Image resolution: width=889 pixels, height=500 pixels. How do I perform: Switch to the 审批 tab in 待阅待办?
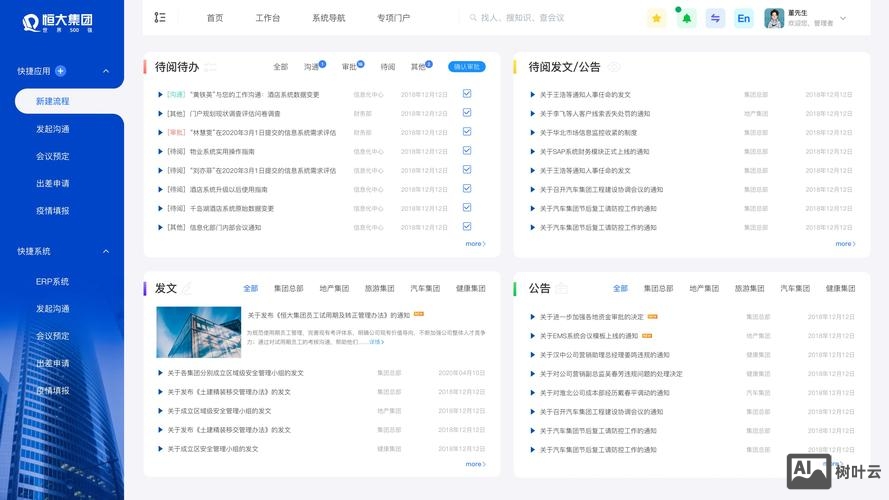[x=350, y=67]
